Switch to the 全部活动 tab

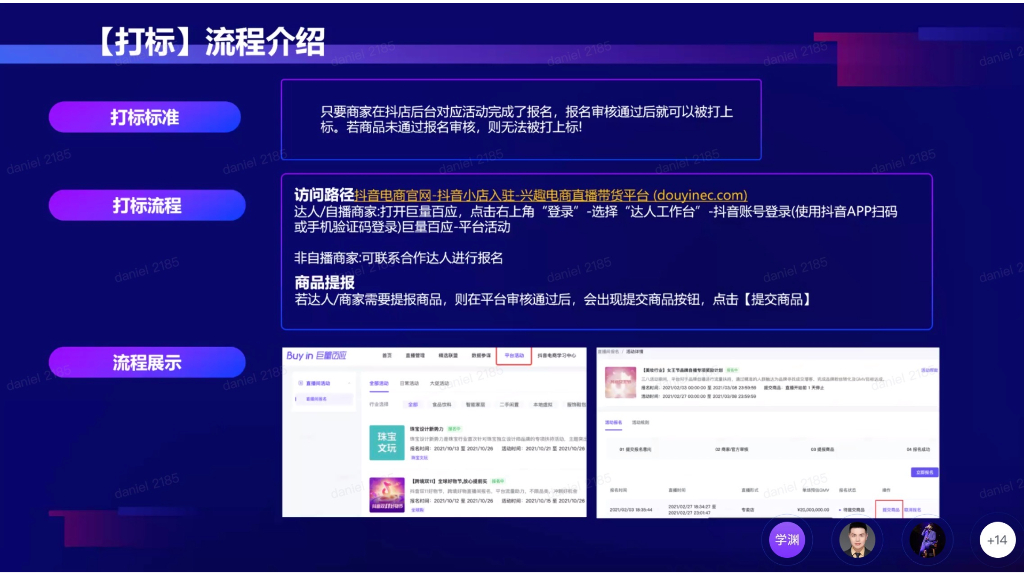point(379,383)
